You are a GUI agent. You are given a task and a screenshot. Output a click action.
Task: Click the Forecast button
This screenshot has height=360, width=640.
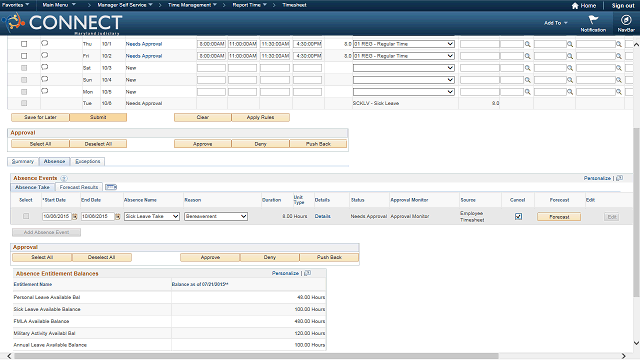pos(559,217)
